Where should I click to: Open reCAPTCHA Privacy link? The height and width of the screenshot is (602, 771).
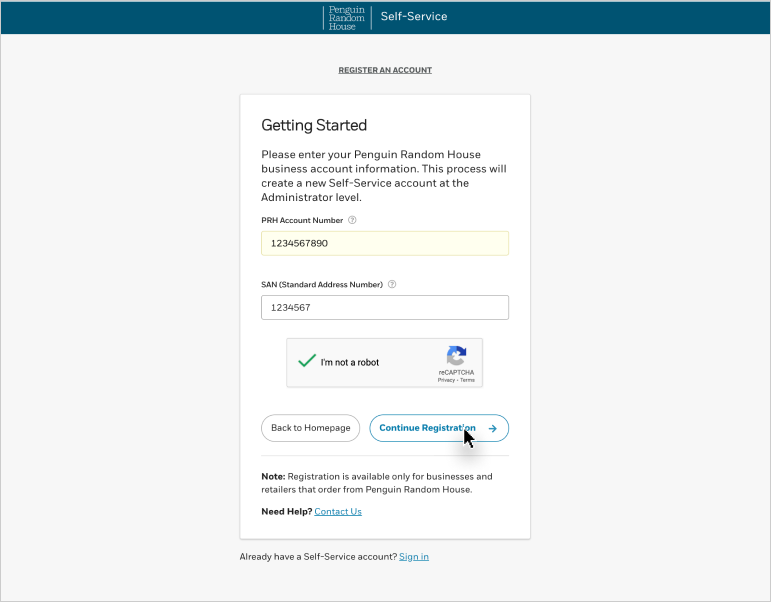pos(446,380)
